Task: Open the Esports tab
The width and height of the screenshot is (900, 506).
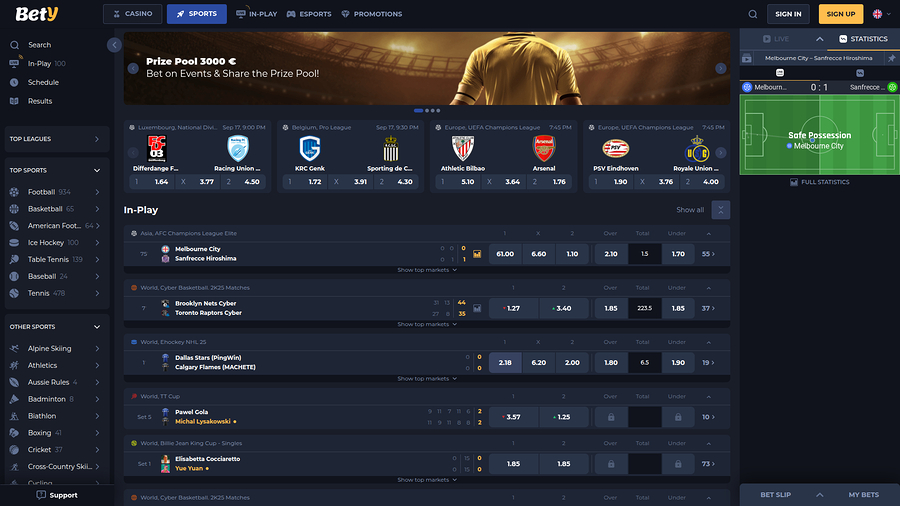Action: pos(309,14)
